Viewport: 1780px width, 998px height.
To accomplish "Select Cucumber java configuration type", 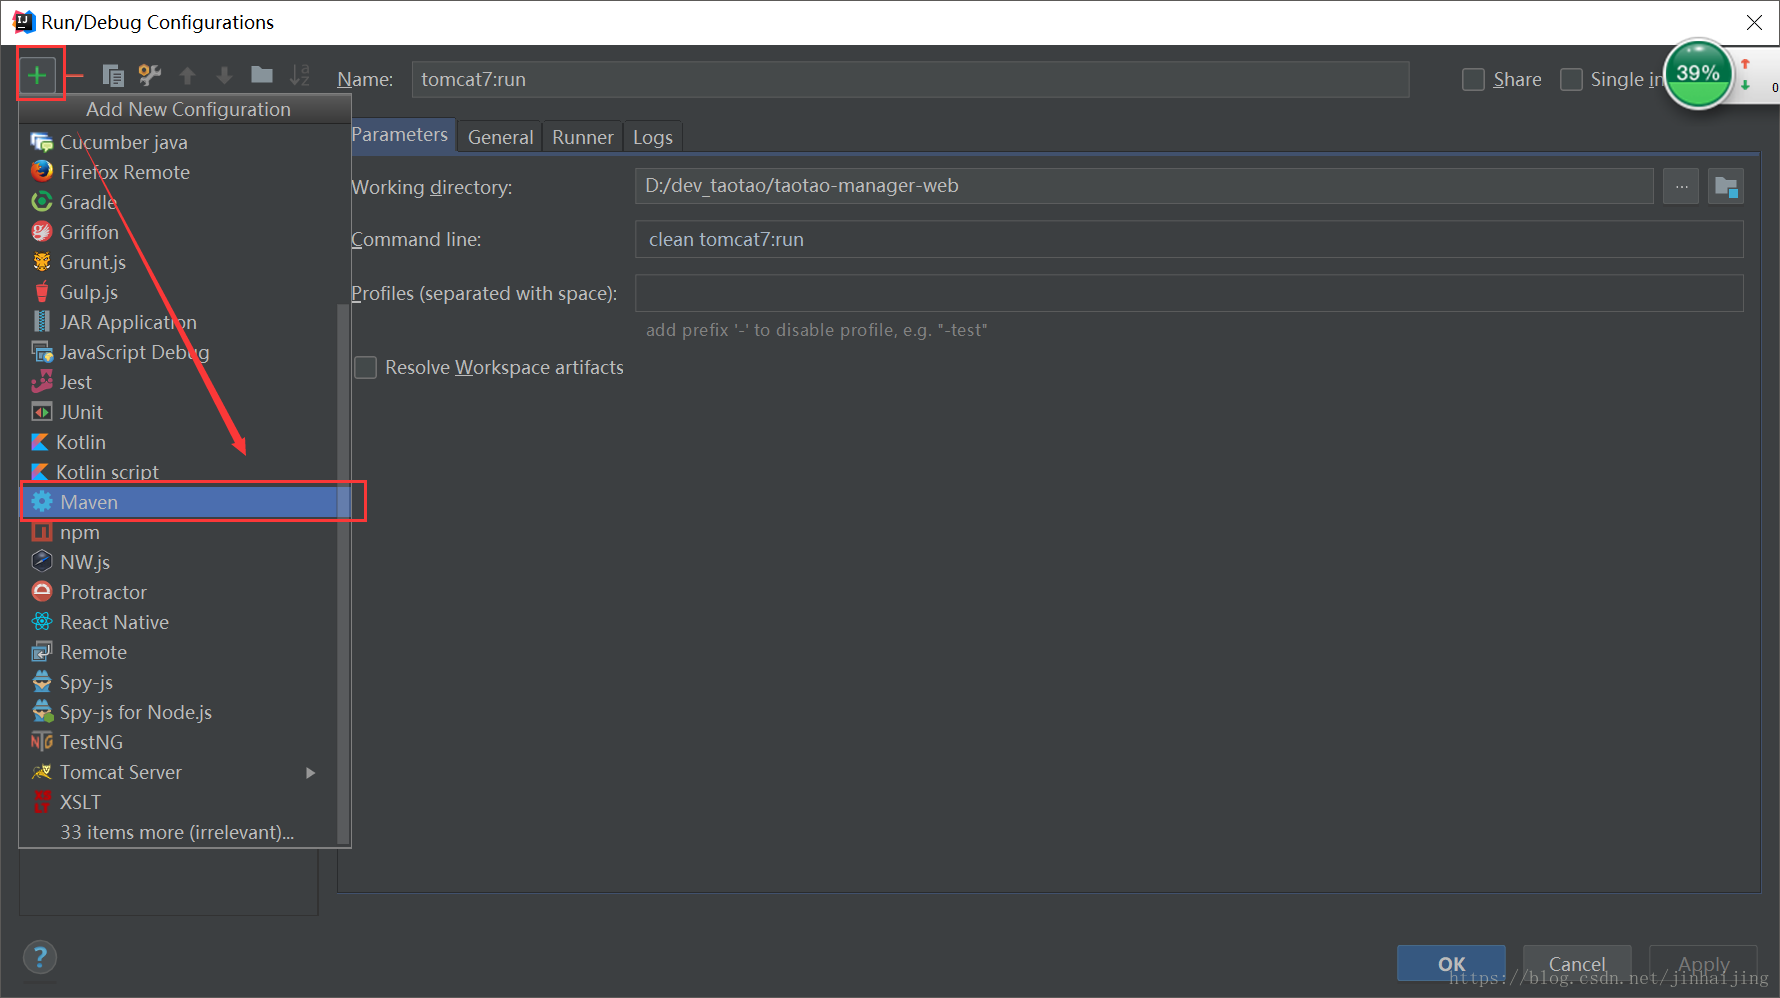I will pyautogui.click(x=180, y=142).
